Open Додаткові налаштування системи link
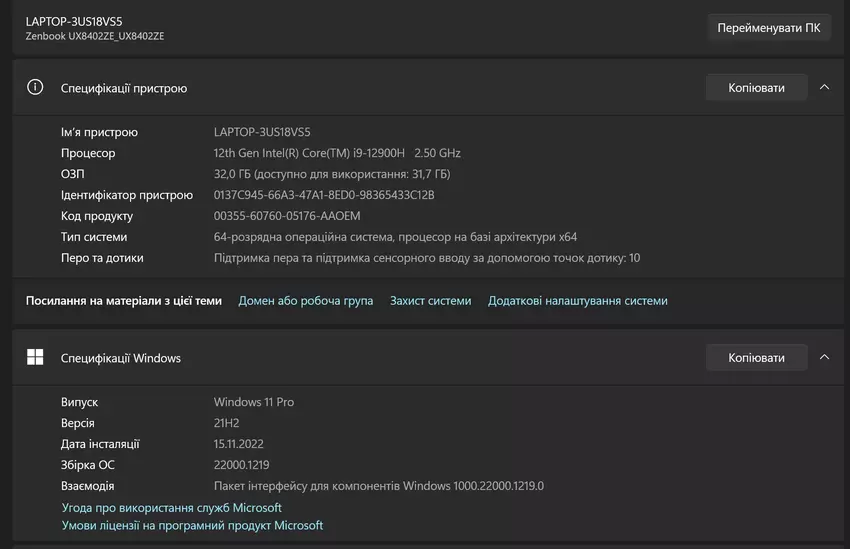850x549 pixels. 577,300
